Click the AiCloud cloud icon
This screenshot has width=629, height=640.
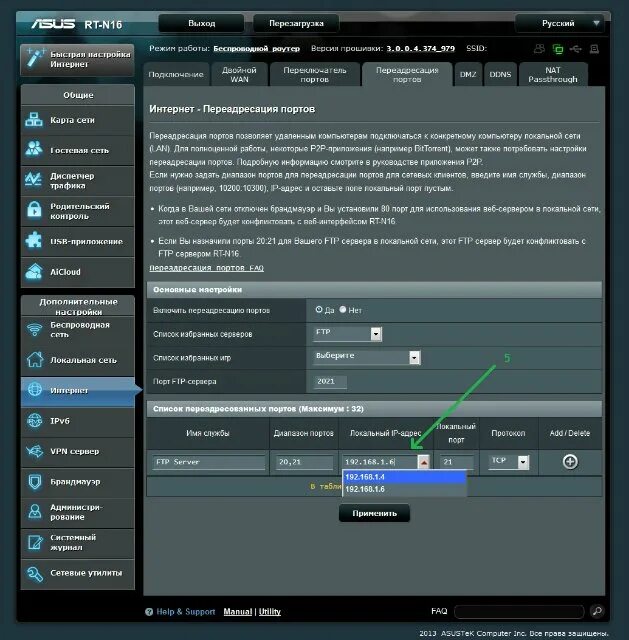click(34, 271)
